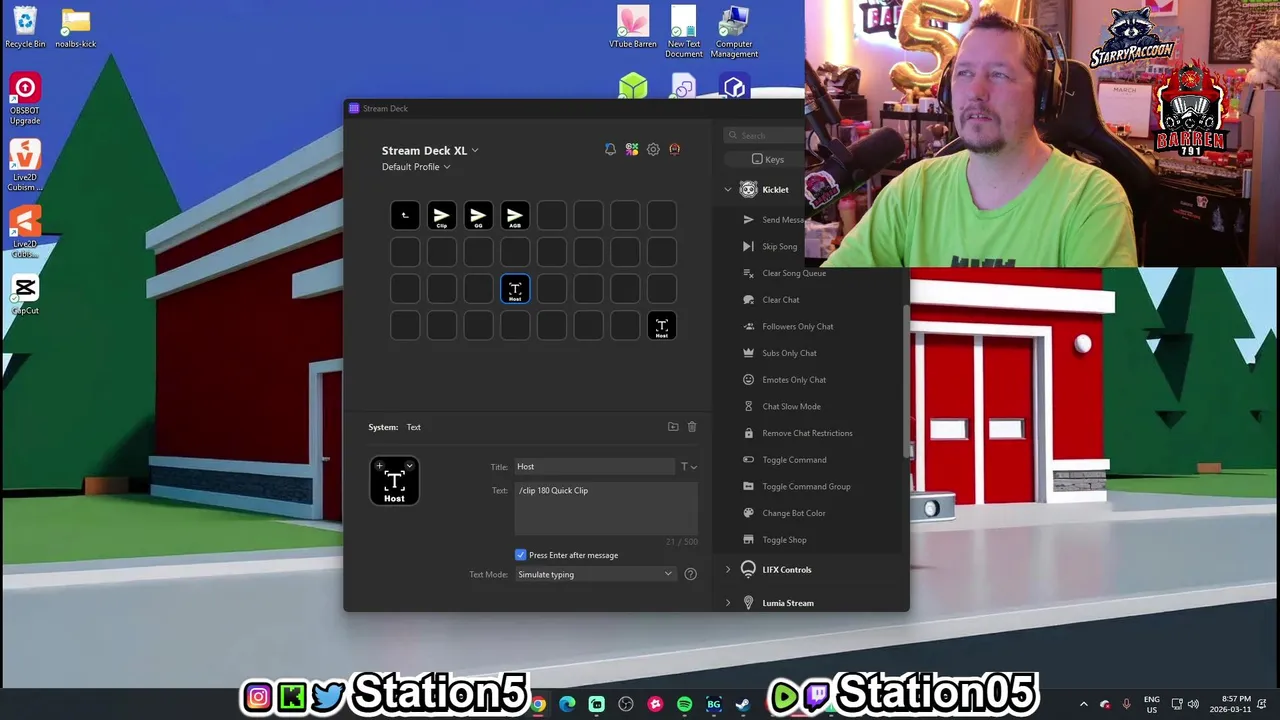Click the Title field containing Host

595,467
